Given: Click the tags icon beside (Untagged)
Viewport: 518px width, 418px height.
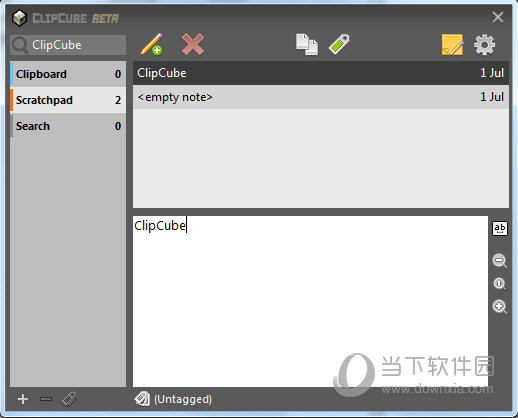Looking at the screenshot, I should click(x=142, y=399).
